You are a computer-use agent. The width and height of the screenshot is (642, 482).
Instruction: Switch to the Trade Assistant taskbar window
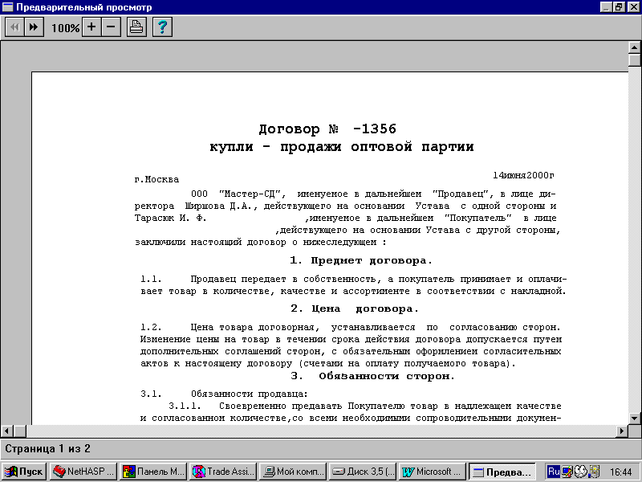(x=224, y=471)
